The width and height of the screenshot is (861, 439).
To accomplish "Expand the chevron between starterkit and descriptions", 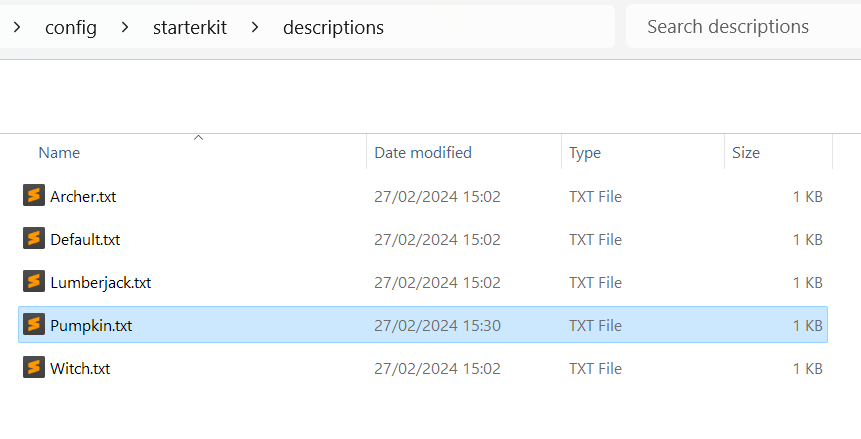I will pos(255,27).
